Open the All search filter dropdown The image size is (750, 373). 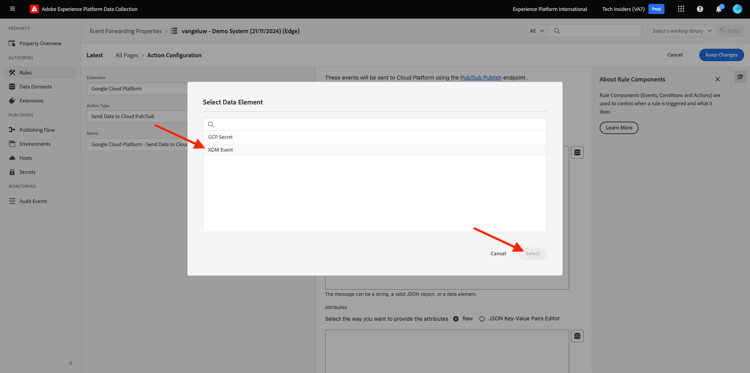tap(537, 31)
